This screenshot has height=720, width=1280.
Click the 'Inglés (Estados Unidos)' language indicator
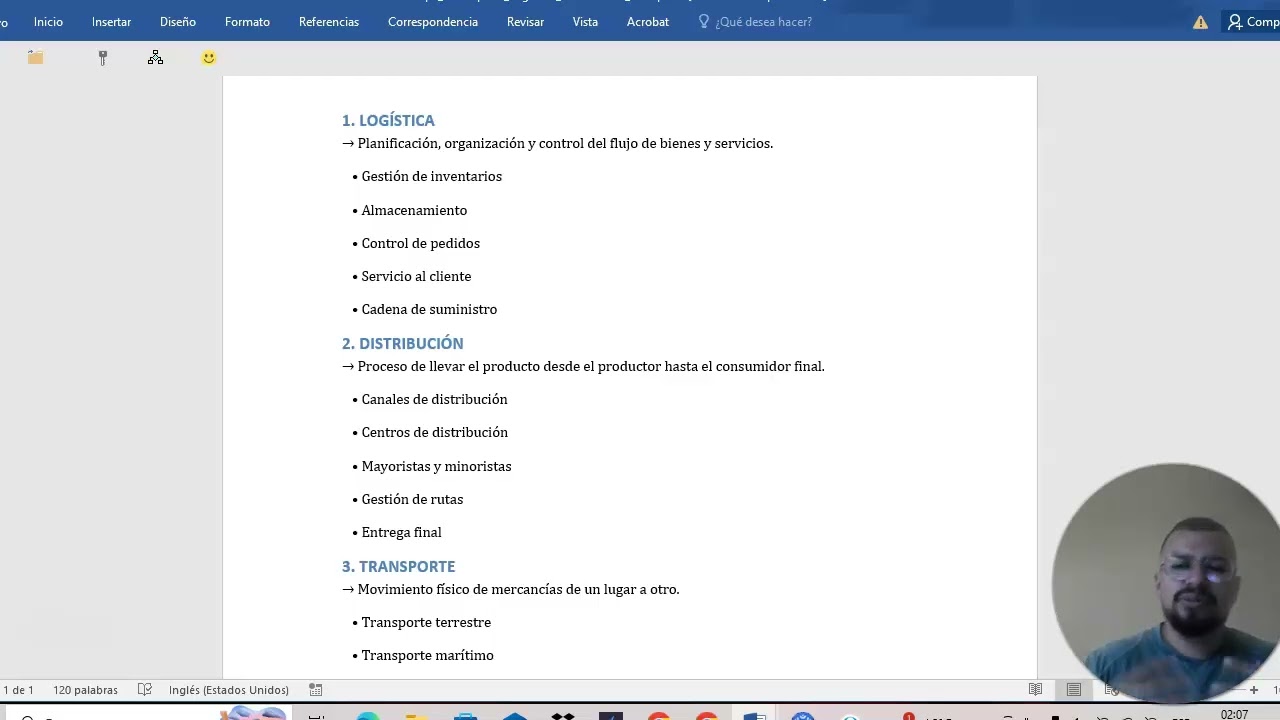[x=229, y=690]
